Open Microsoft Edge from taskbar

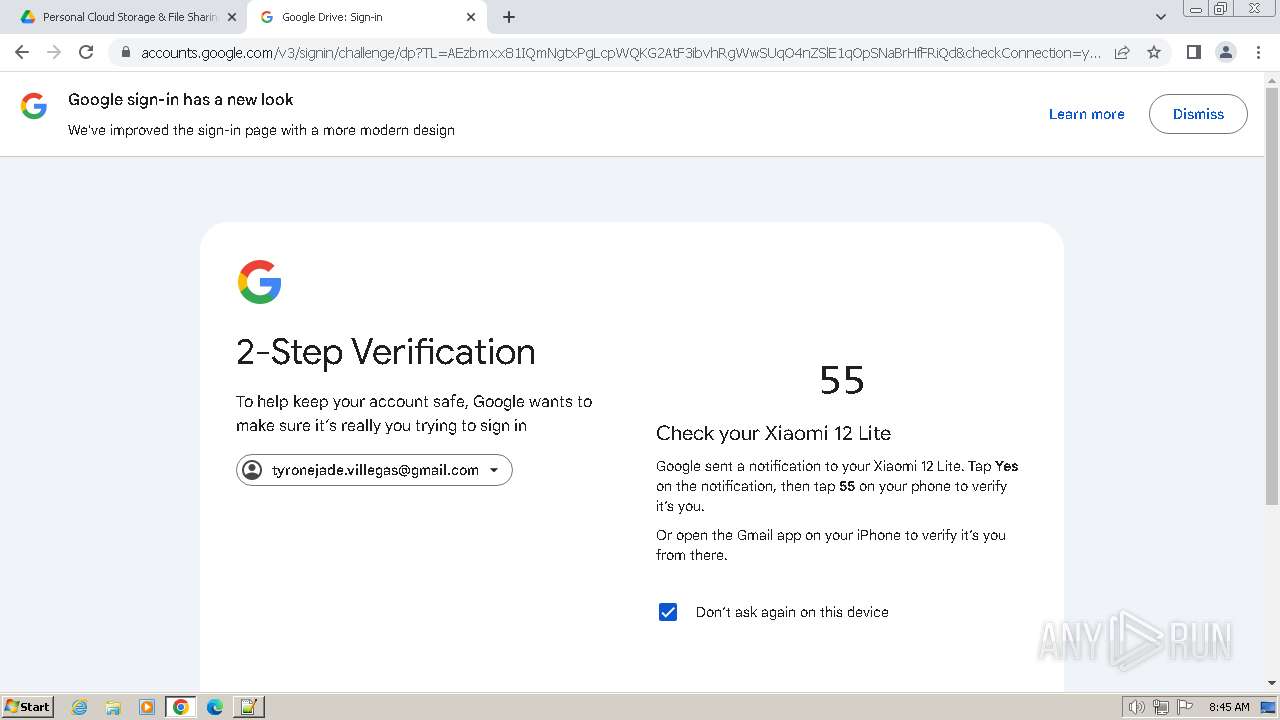click(x=215, y=707)
